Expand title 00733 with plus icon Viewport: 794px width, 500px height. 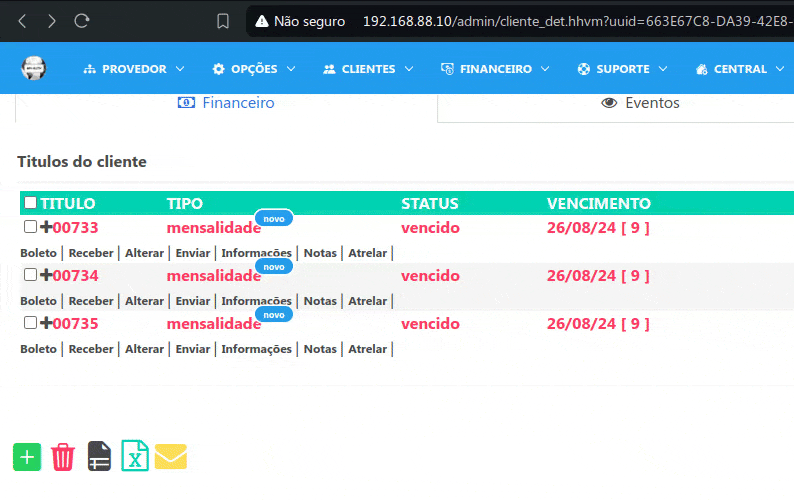pyautogui.click(x=45, y=227)
